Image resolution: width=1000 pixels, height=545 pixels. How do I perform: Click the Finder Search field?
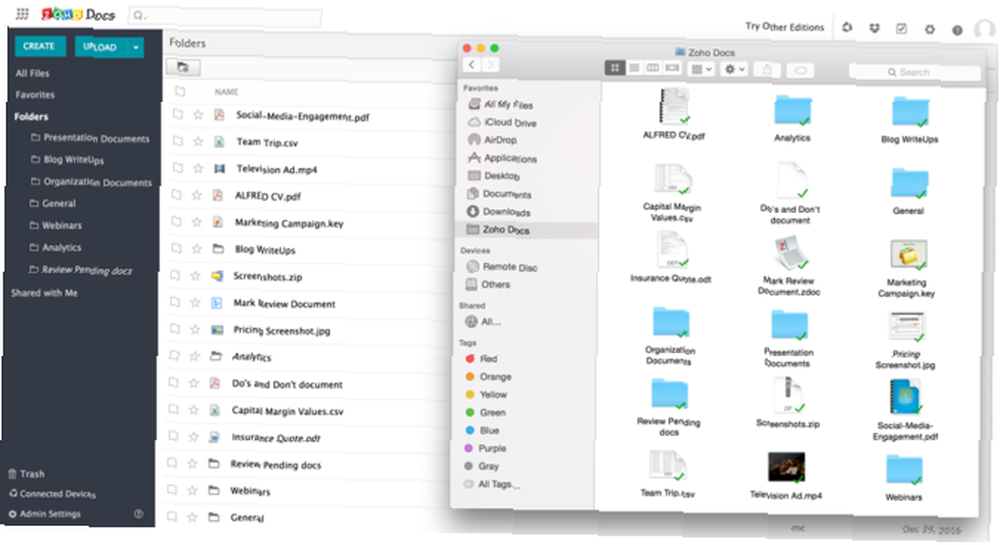pyautogui.click(x=915, y=72)
